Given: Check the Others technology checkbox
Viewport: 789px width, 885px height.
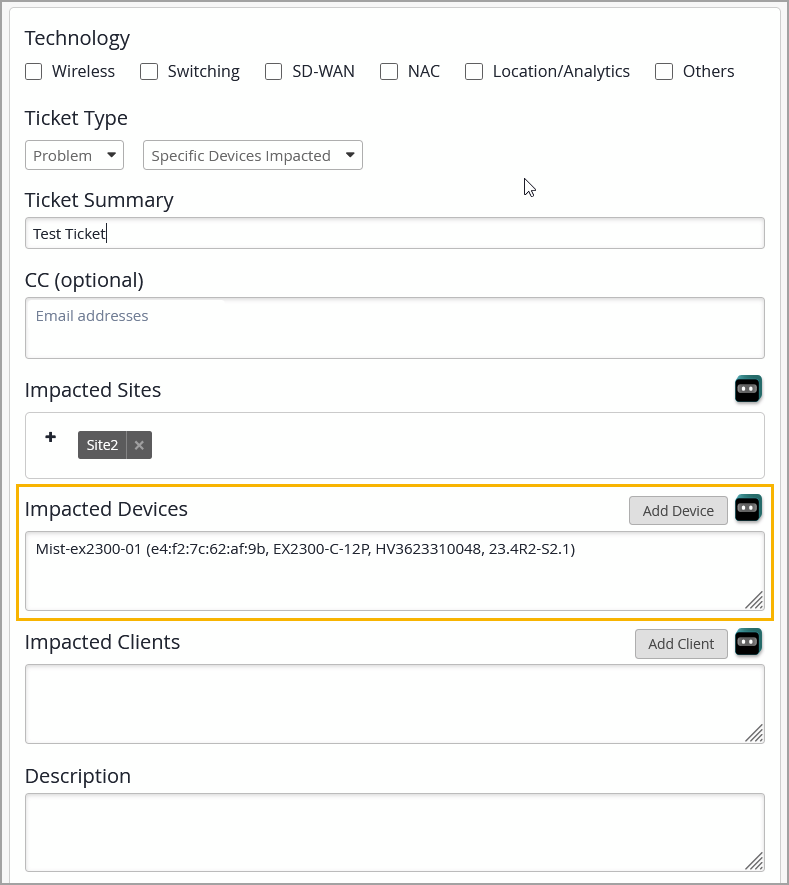Looking at the screenshot, I should click(x=664, y=72).
